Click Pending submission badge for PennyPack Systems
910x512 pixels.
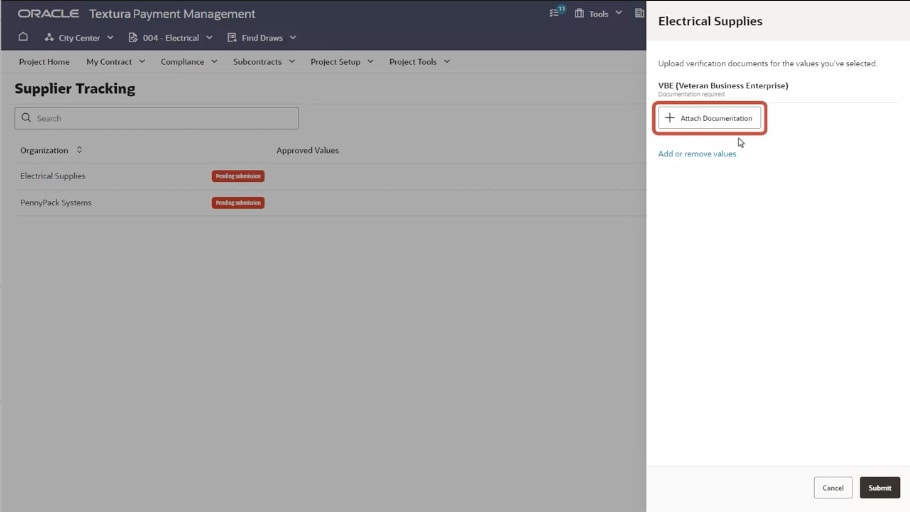pyautogui.click(x=238, y=203)
